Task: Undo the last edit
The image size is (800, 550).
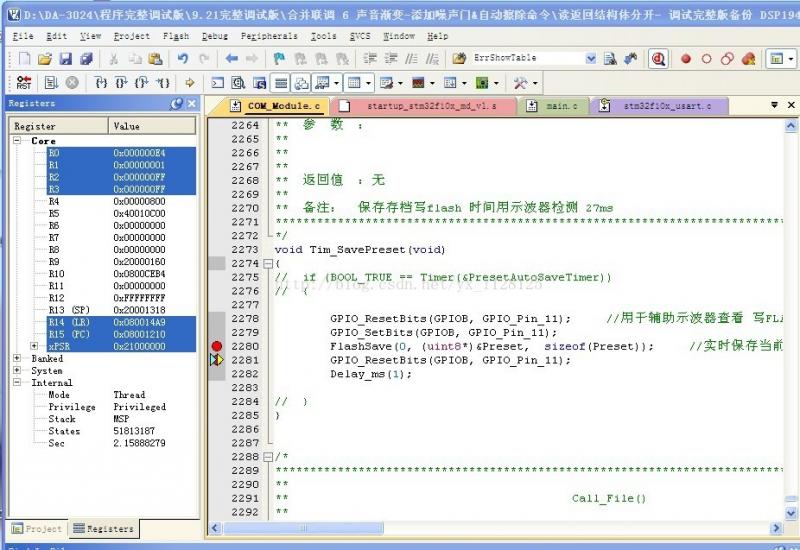Action: tap(182, 59)
